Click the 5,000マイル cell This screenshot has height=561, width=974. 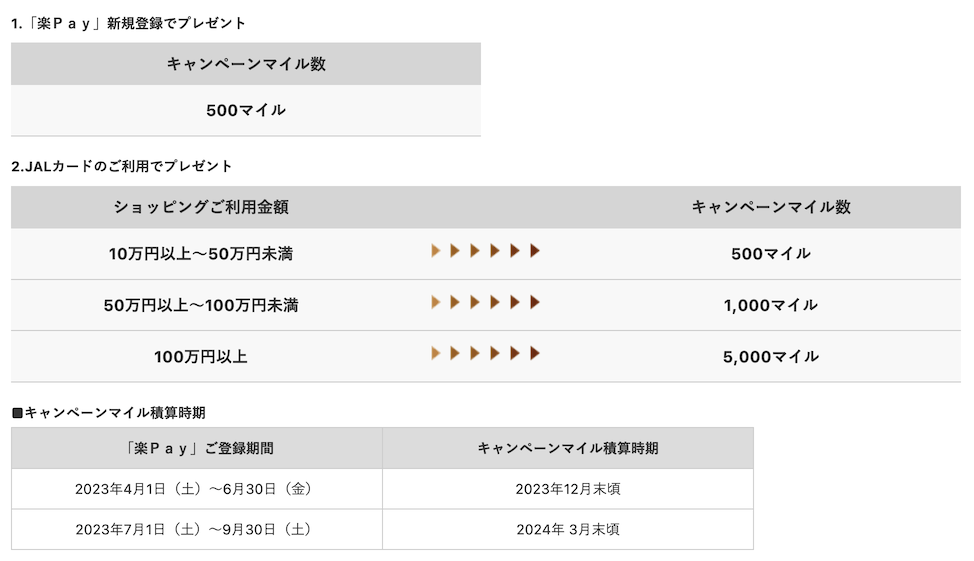point(771,356)
